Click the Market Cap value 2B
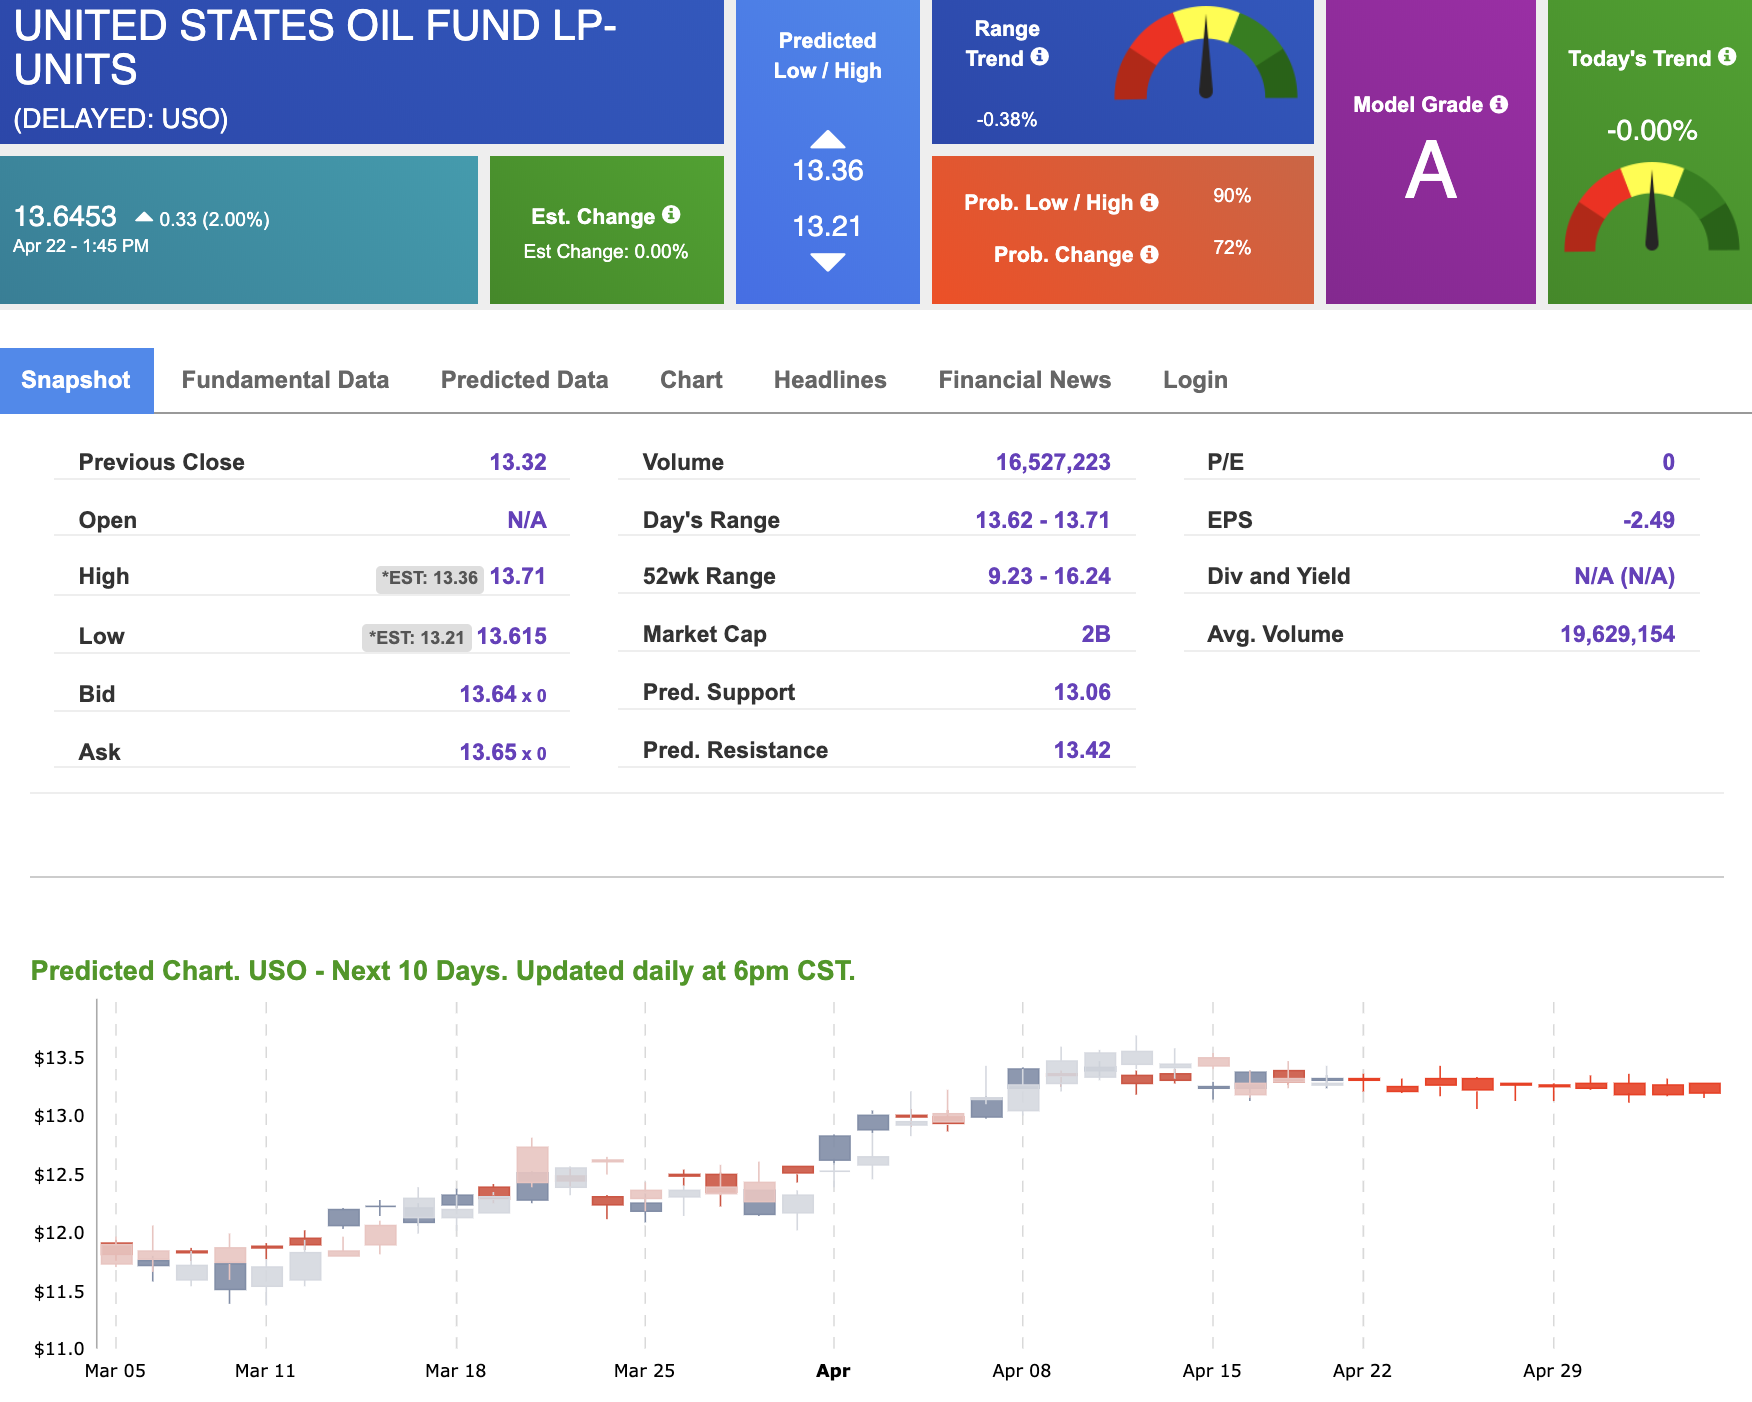 tap(1096, 634)
